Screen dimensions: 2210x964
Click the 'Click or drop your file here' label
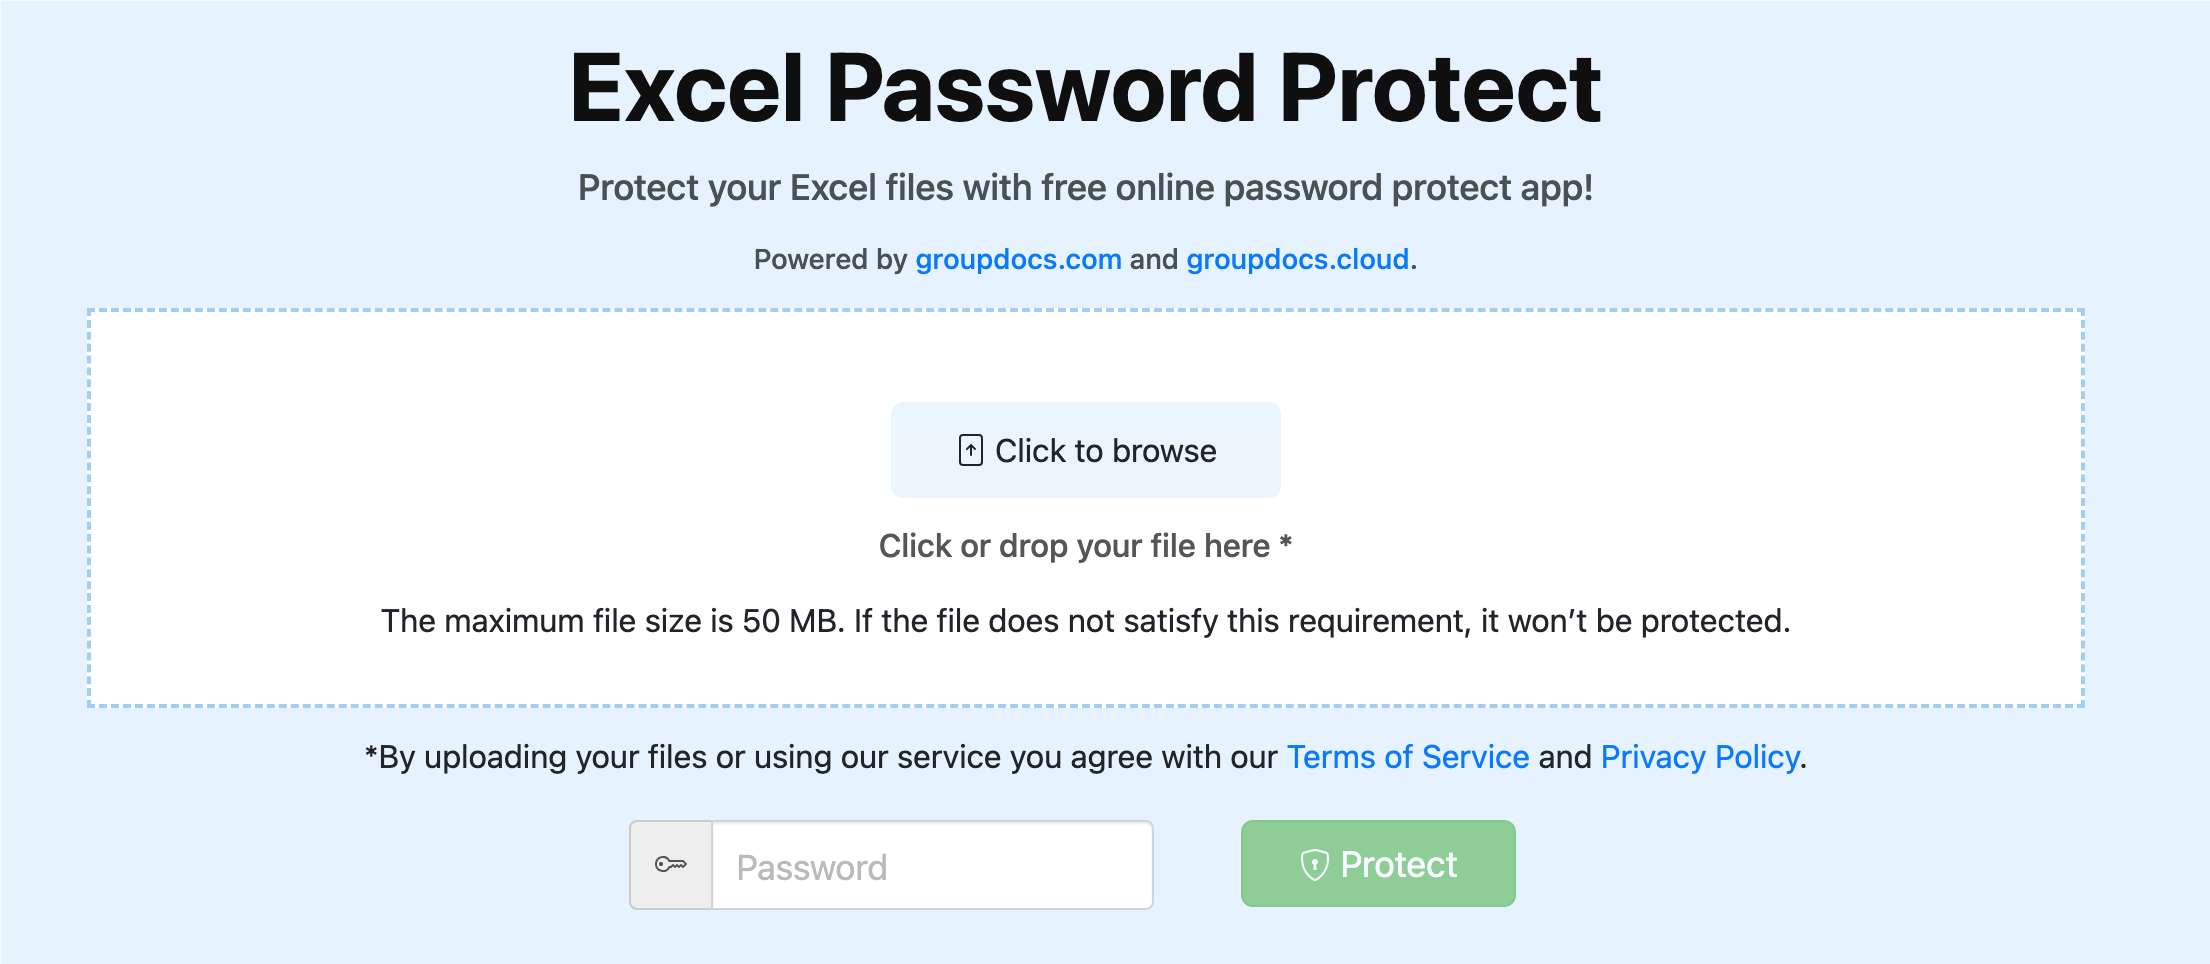click(x=1073, y=546)
